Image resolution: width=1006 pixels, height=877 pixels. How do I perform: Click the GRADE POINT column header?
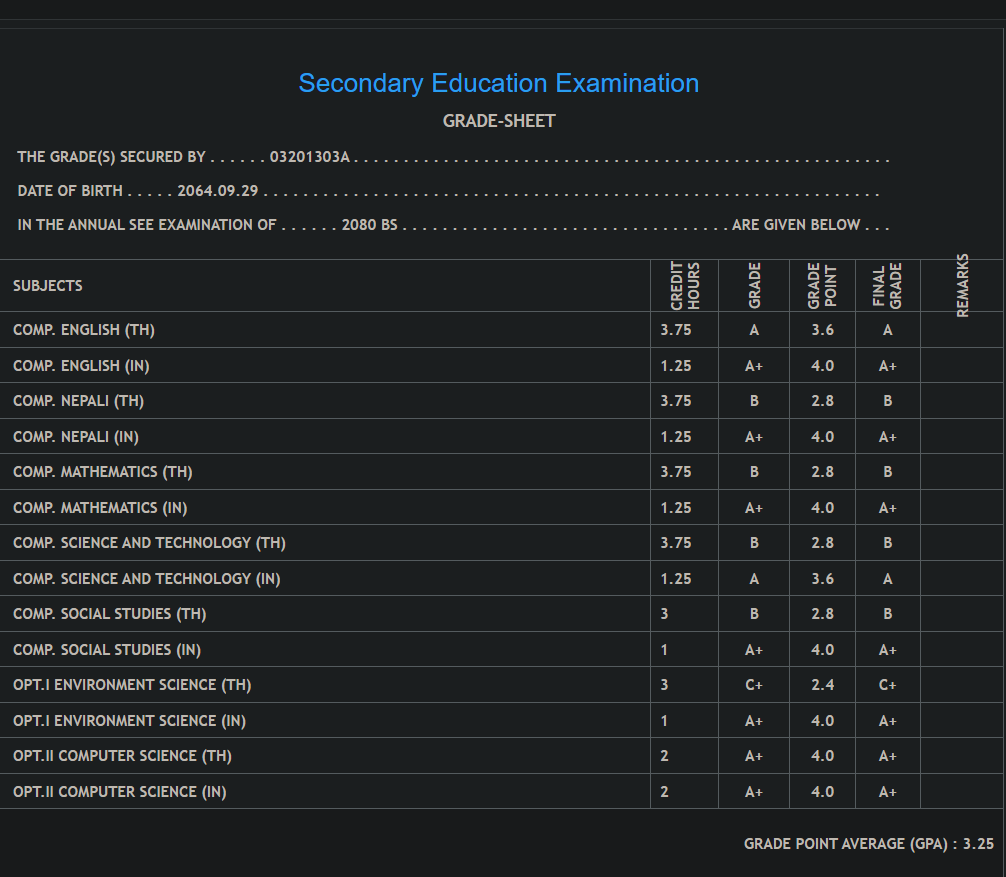click(821, 286)
